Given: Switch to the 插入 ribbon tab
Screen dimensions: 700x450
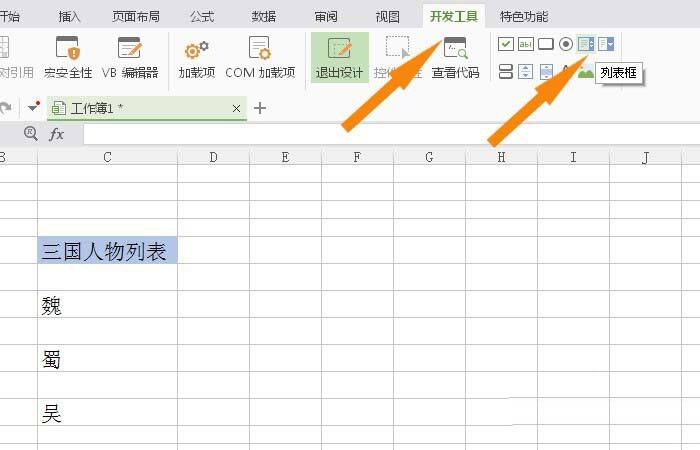Looking at the screenshot, I should [x=69, y=17].
